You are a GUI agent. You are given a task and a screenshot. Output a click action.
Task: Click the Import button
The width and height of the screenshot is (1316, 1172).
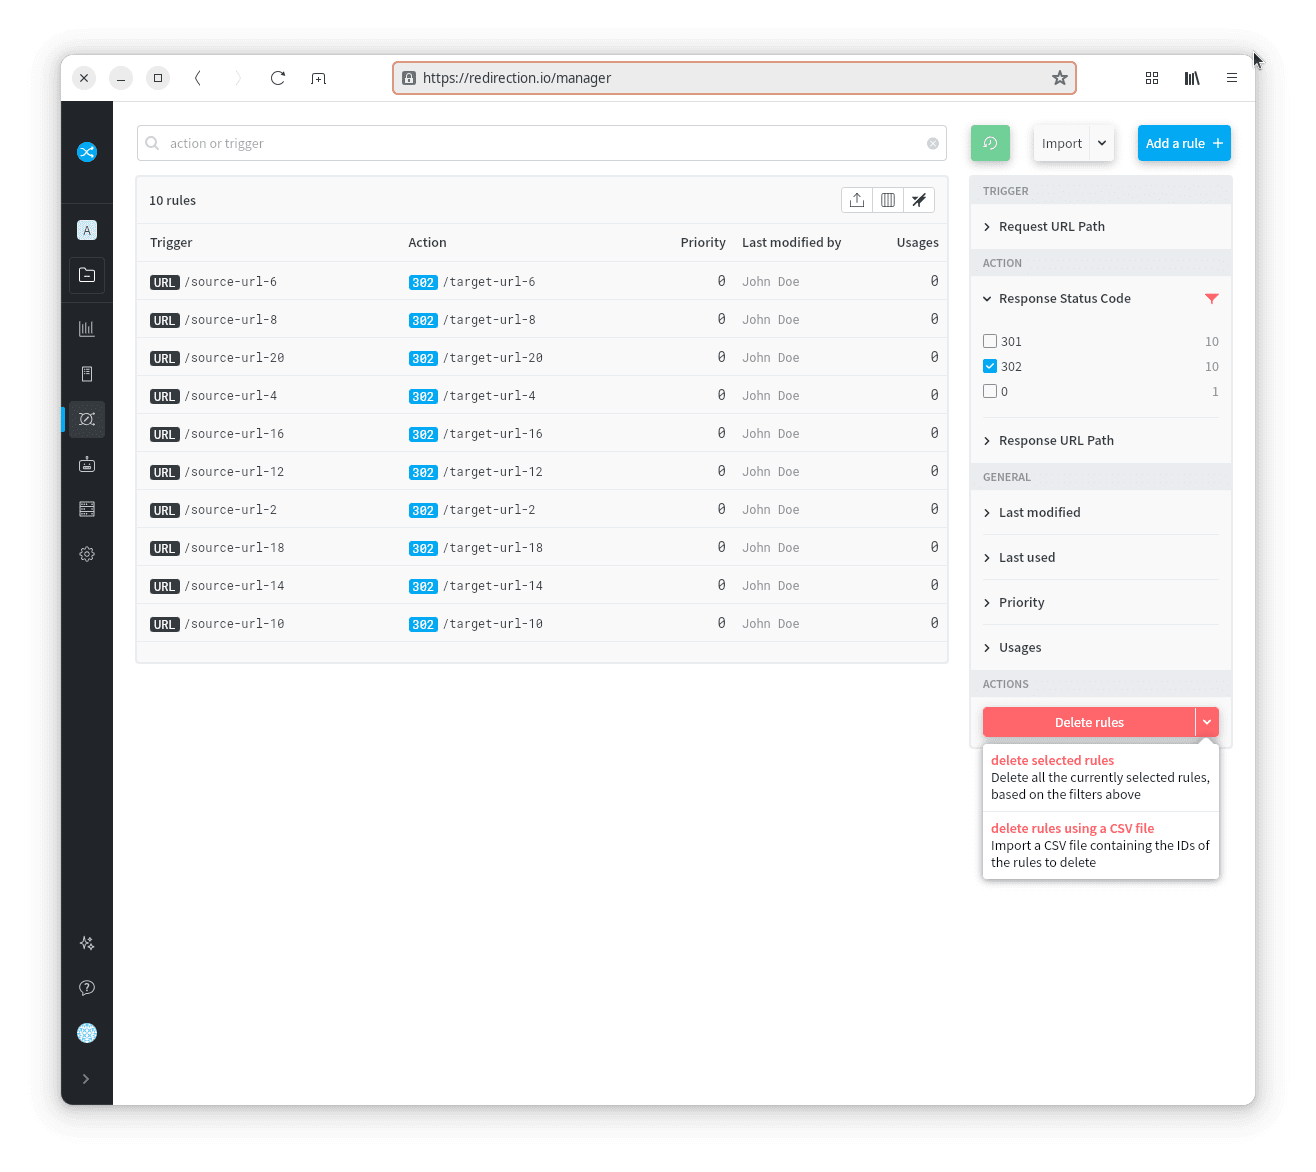coord(1062,143)
